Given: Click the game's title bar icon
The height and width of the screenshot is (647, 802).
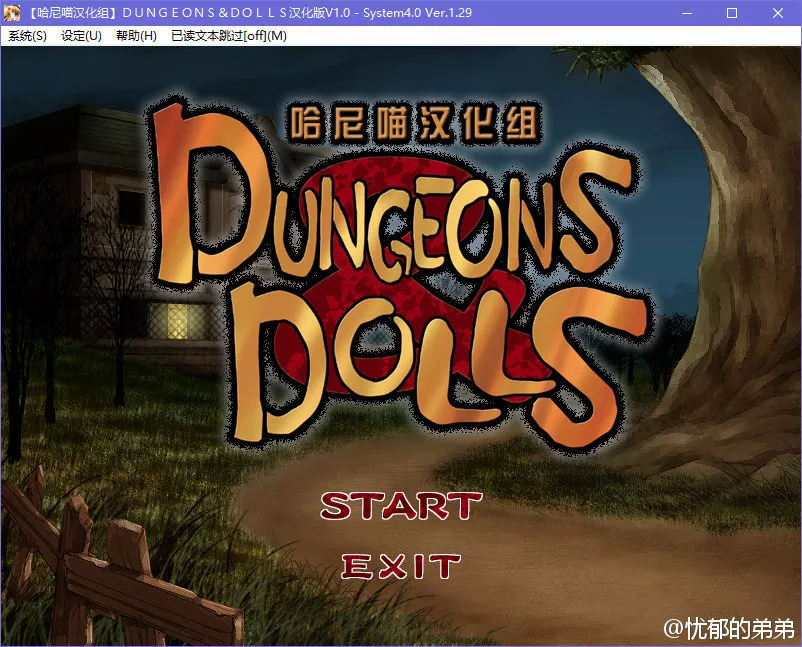Looking at the screenshot, I should (14, 13).
